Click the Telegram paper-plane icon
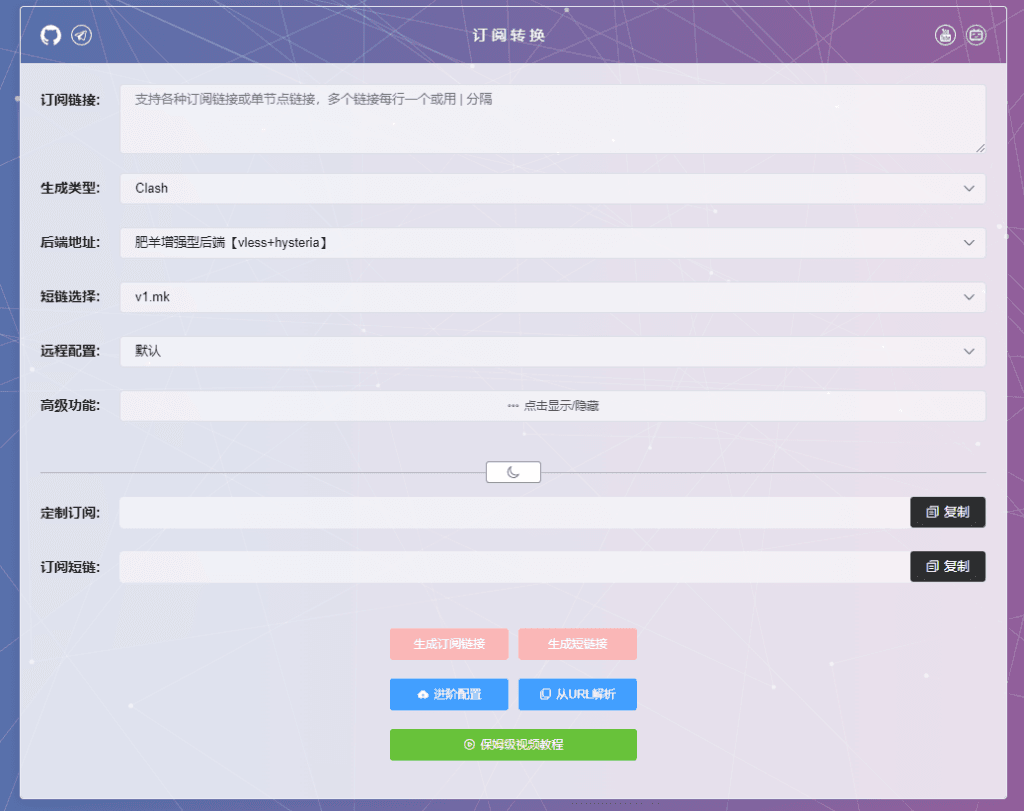 coord(82,36)
